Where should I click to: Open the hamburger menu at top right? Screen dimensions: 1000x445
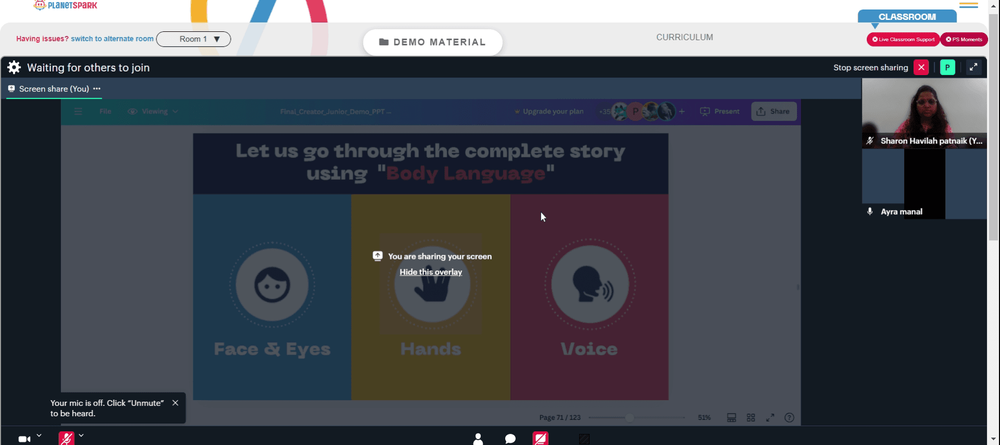click(968, 5)
